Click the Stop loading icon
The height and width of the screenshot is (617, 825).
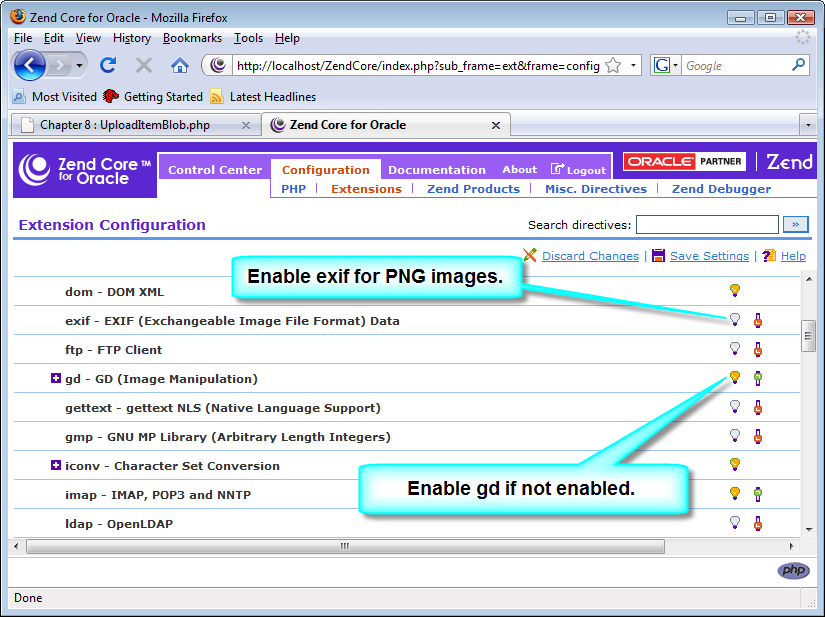(x=144, y=65)
